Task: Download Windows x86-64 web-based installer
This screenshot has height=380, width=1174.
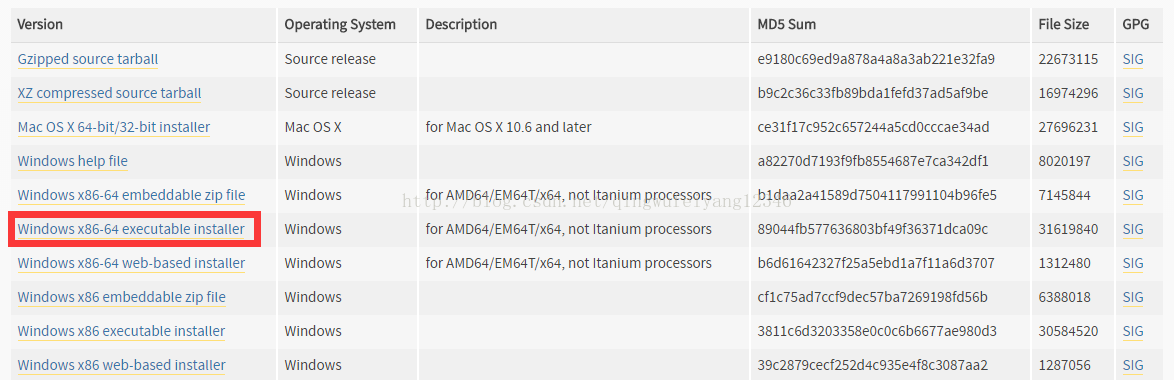Action: [x=131, y=263]
